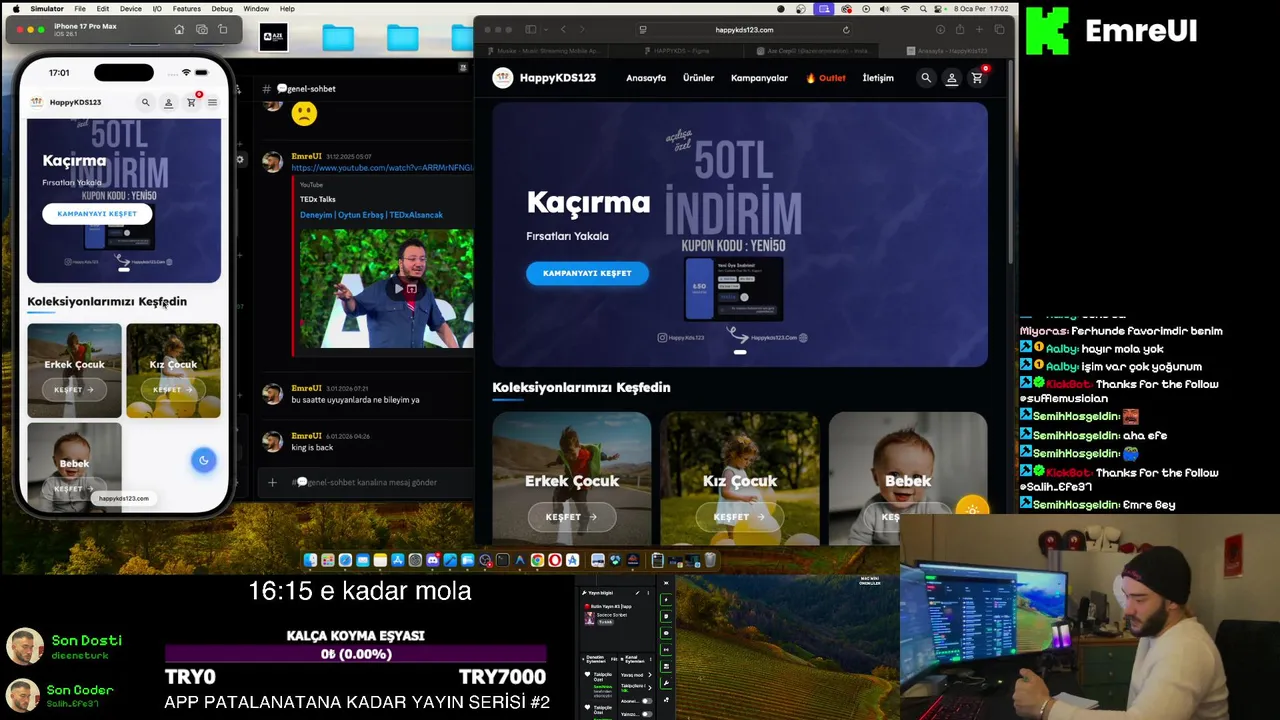Open Ürünler in the website navigation
The height and width of the screenshot is (720, 1280).
pyautogui.click(x=698, y=78)
